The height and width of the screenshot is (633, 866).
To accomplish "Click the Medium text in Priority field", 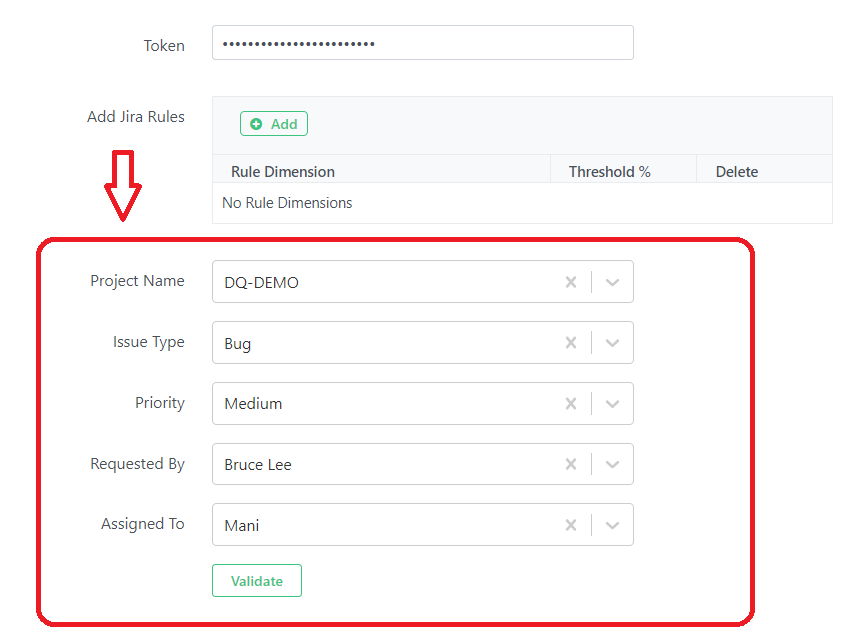I will pos(253,404).
